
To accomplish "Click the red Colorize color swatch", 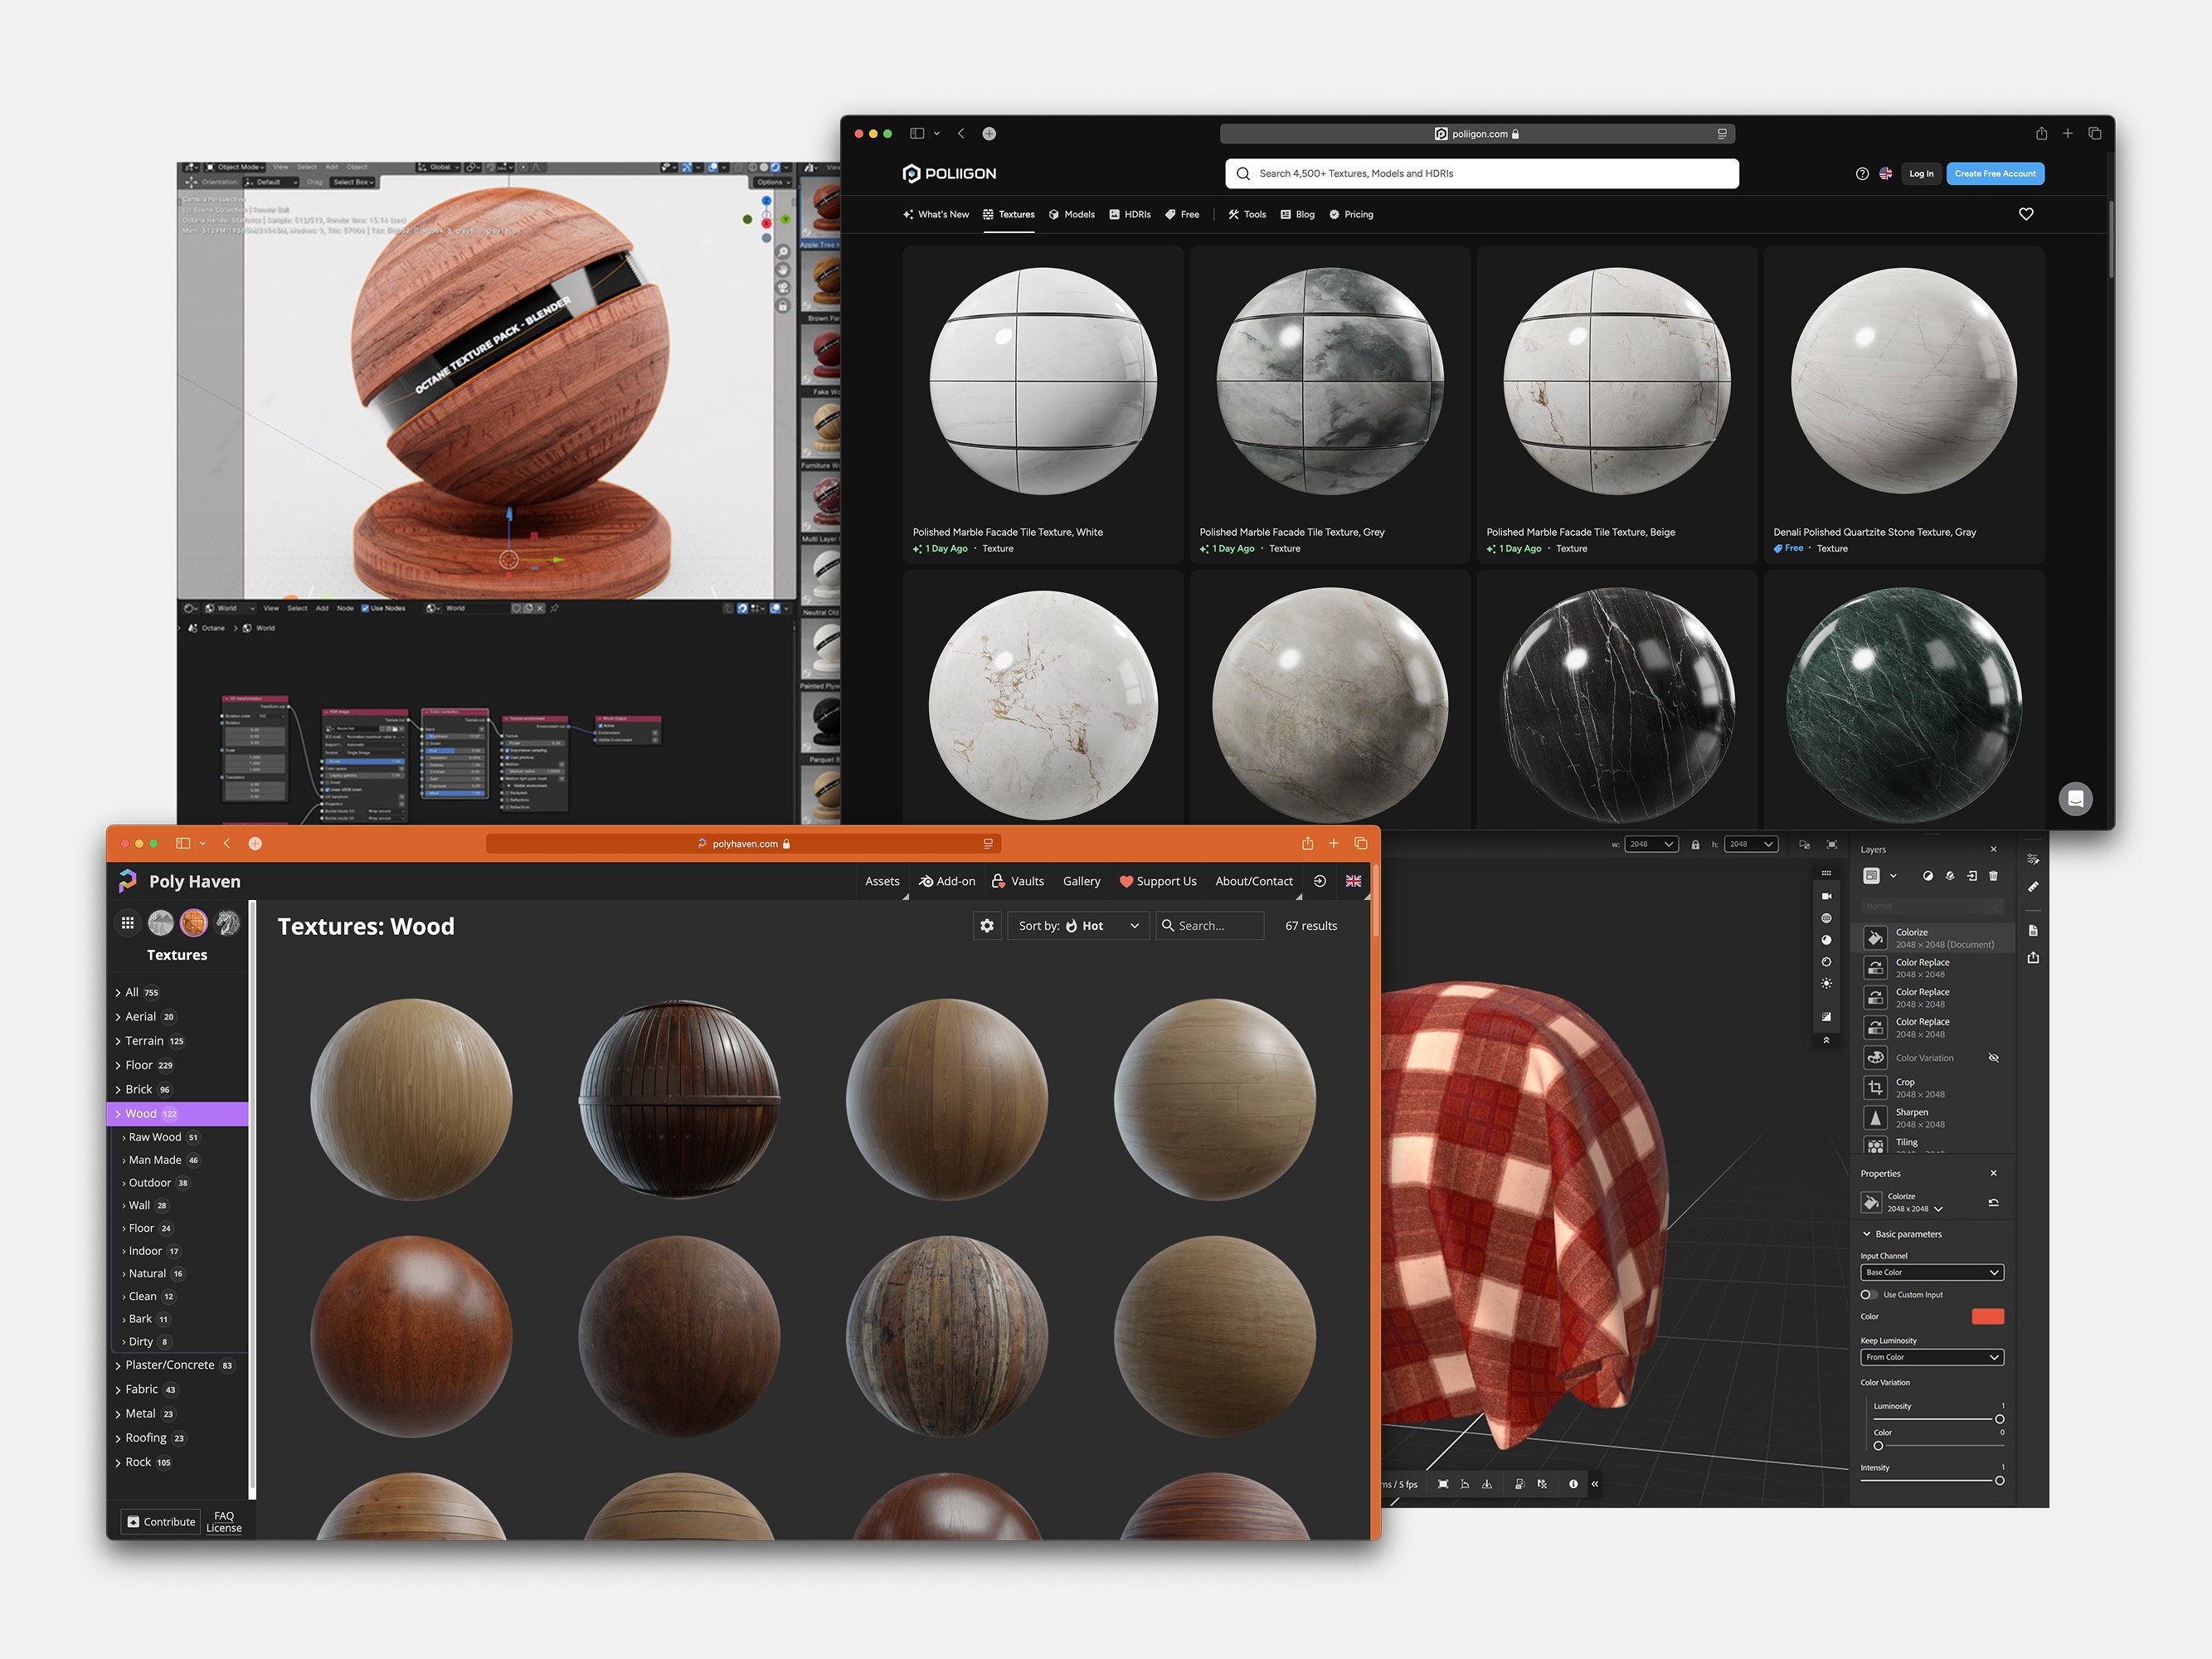I will point(1987,1317).
